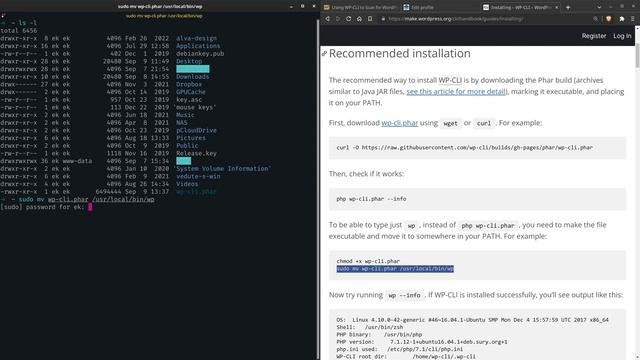The image size is (640, 360).
Task: Click the sudo password prompt cursor in terminal
Action: (90, 207)
